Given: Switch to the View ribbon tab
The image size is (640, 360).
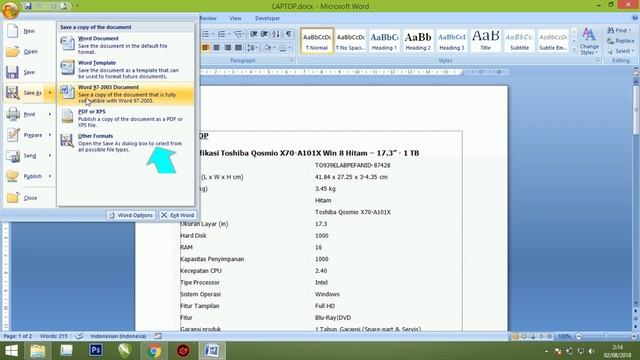Looking at the screenshot, I should [x=235, y=18].
